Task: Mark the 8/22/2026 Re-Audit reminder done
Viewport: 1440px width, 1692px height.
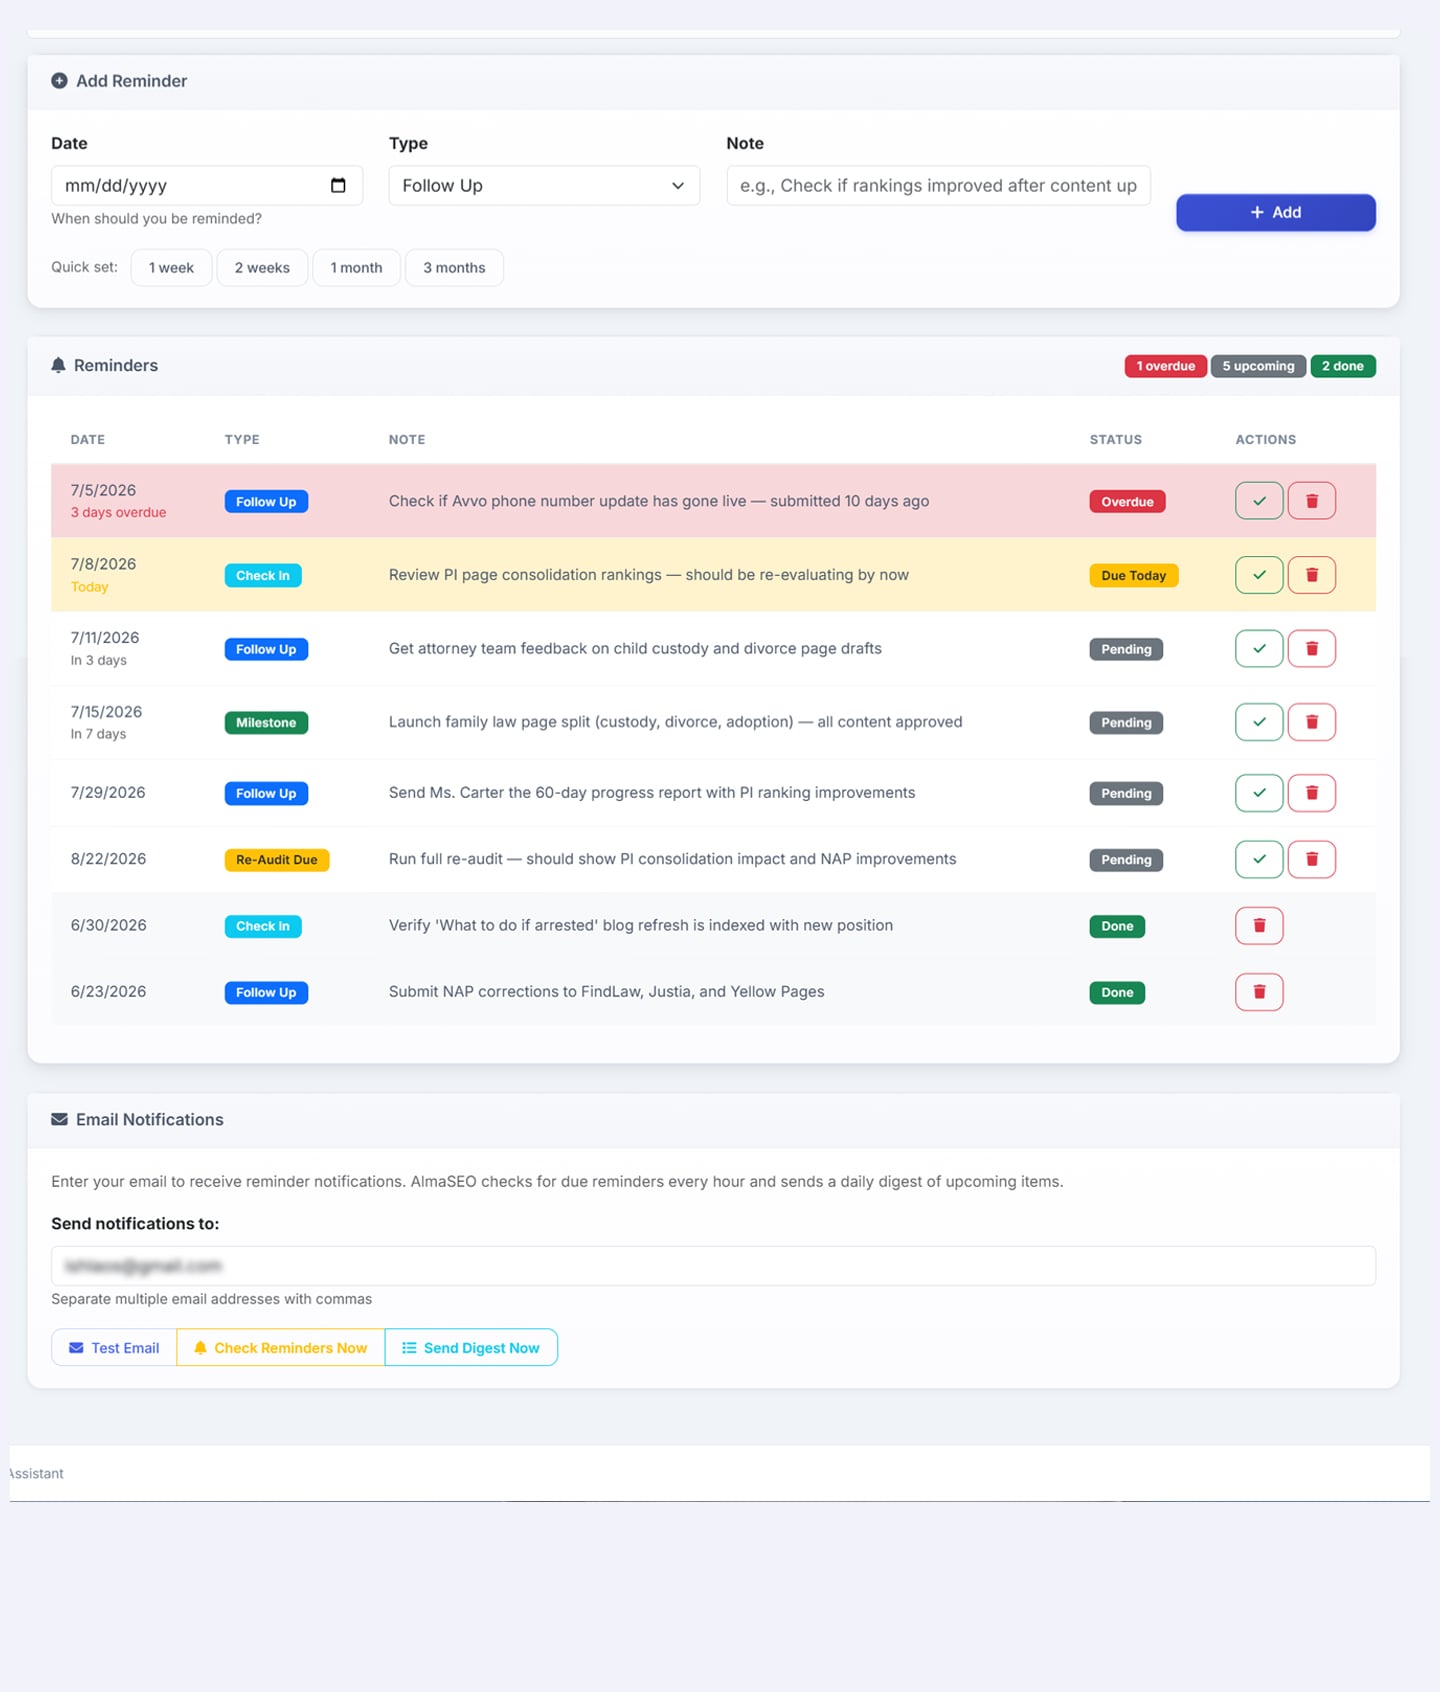Action: [x=1259, y=859]
